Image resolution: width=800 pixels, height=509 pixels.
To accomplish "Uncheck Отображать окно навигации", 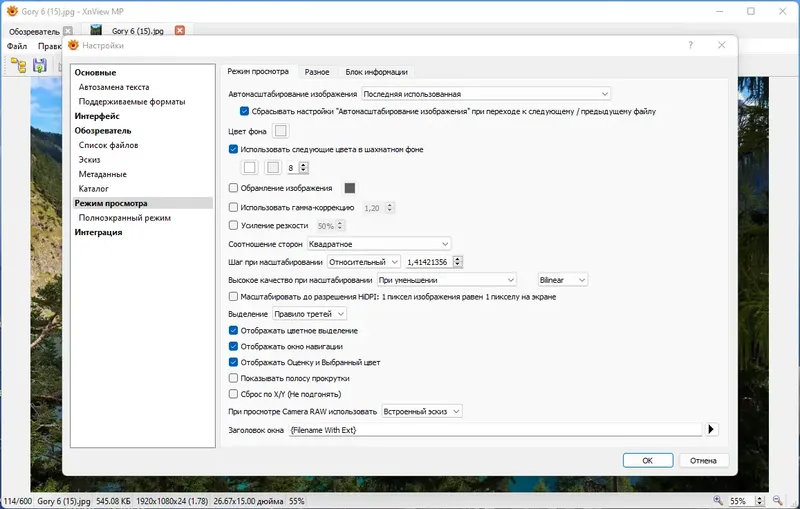I will point(233,346).
